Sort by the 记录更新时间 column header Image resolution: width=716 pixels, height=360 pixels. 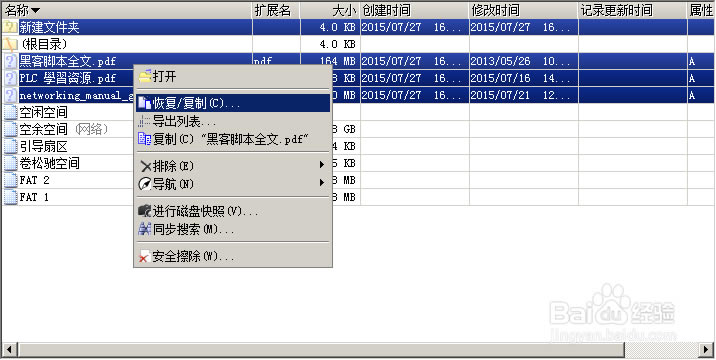pyautogui.click(x=633, y=10)
